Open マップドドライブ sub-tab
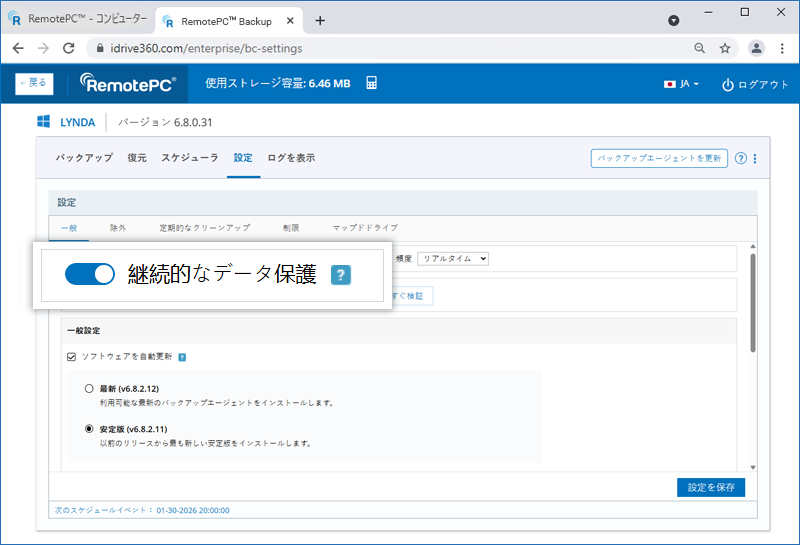The width and height of the screenshot is (800, 545). point(365,228)
